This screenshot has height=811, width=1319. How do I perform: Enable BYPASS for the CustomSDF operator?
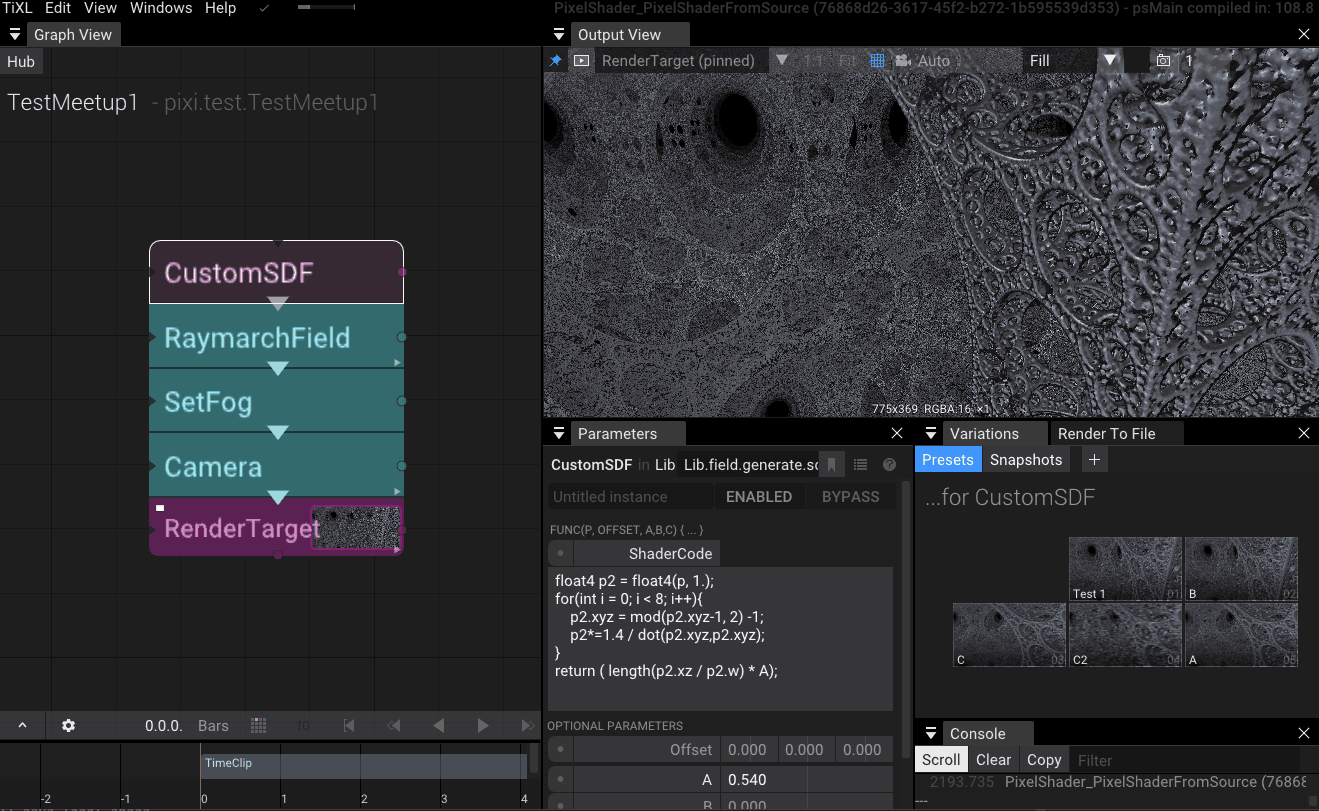pos(849,496)
